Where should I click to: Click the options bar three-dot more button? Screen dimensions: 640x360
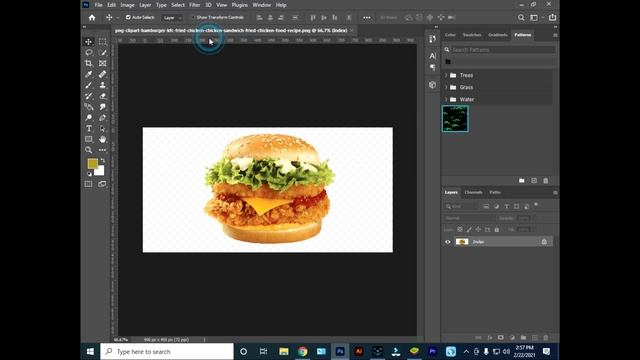pyautogui.click(x=367, y=18)
